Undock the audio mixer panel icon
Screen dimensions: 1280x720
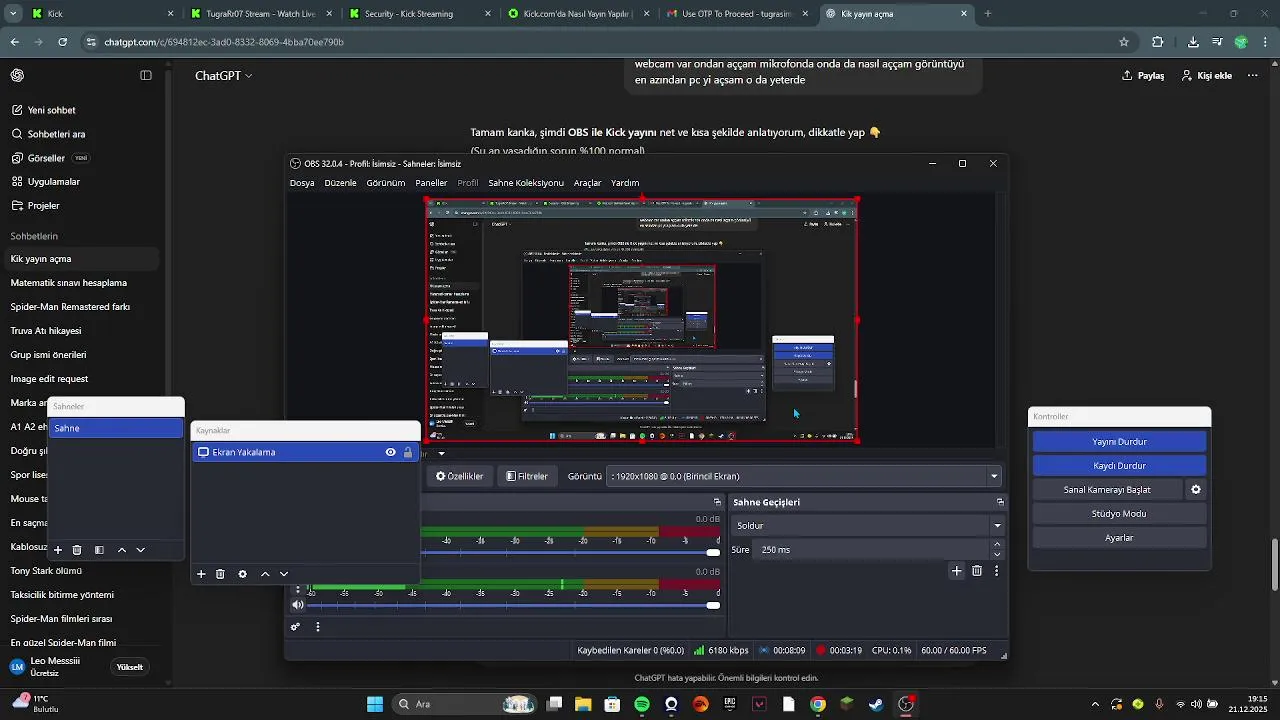[717, 502]
